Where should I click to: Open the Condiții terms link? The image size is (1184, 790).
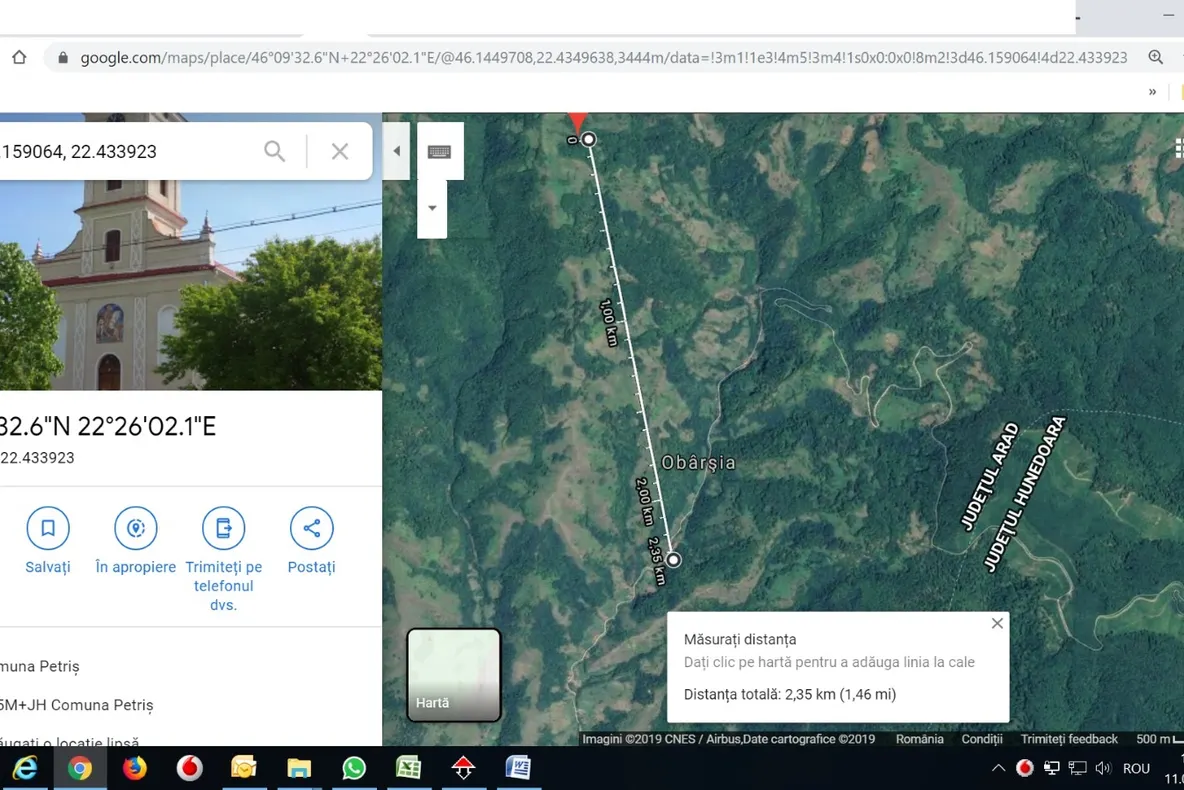coord(982,739)
